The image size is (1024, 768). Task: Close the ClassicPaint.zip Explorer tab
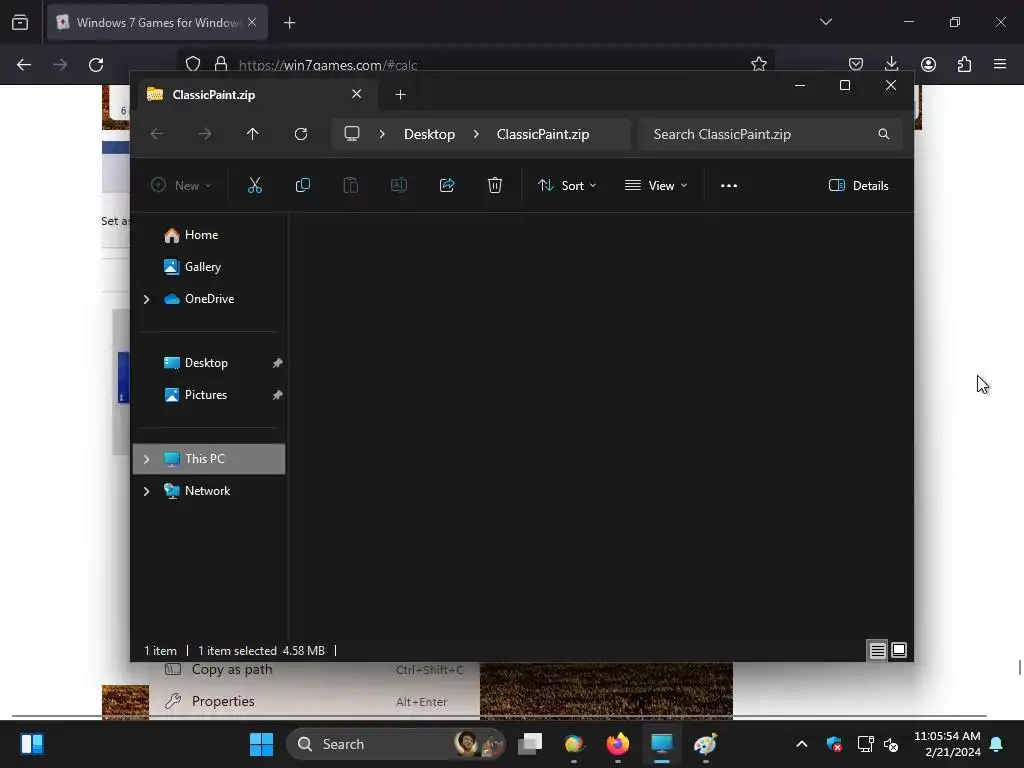point(357,94)
